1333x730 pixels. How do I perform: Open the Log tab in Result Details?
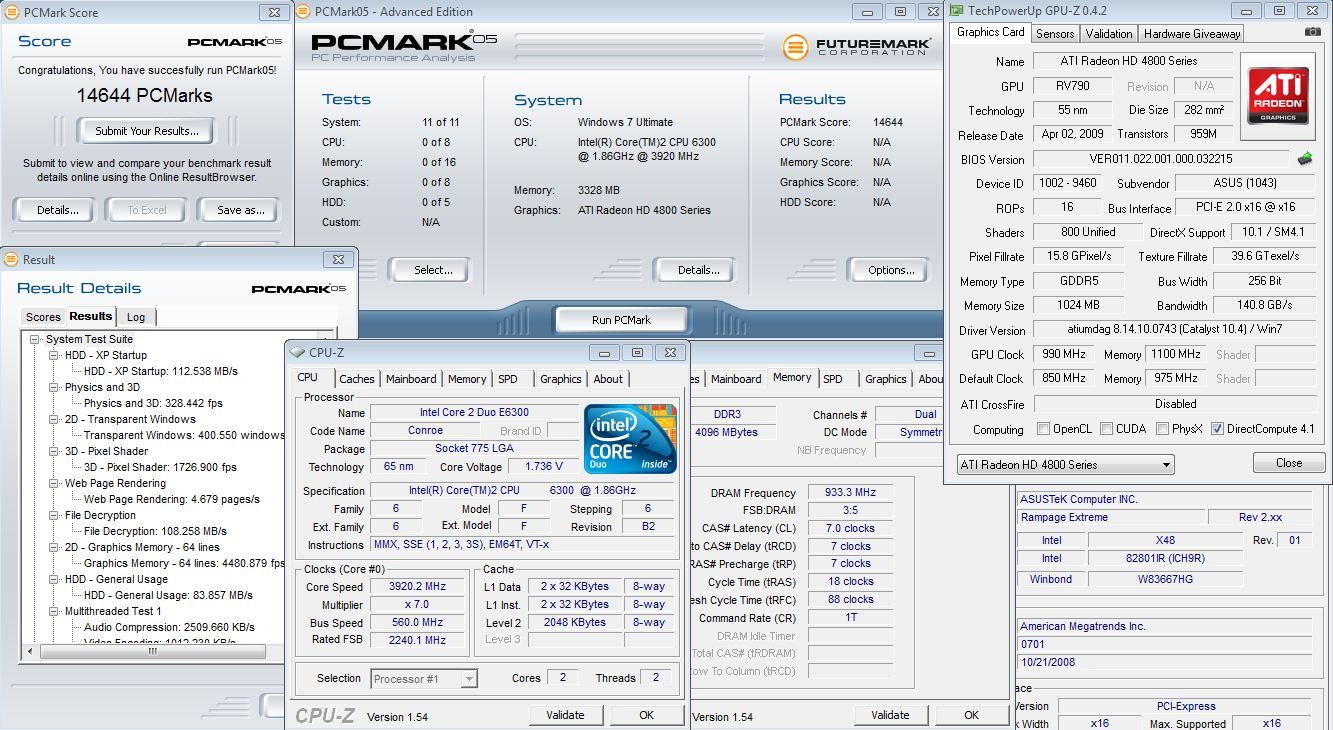(x=136, y=317)
